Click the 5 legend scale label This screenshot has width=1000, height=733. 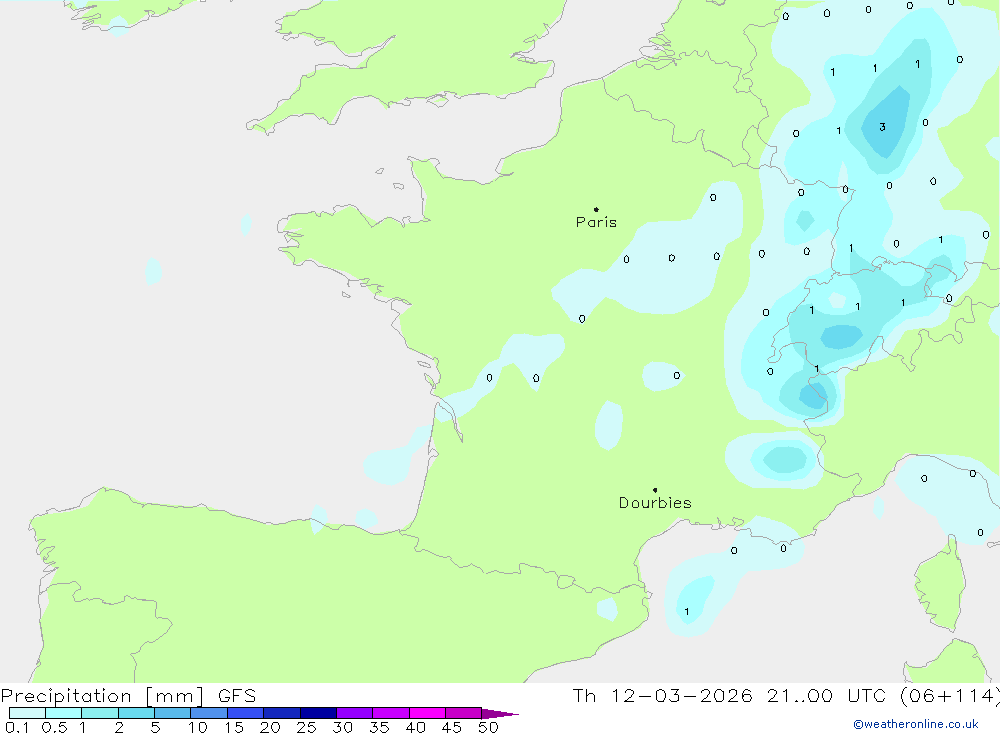(155, 727)
